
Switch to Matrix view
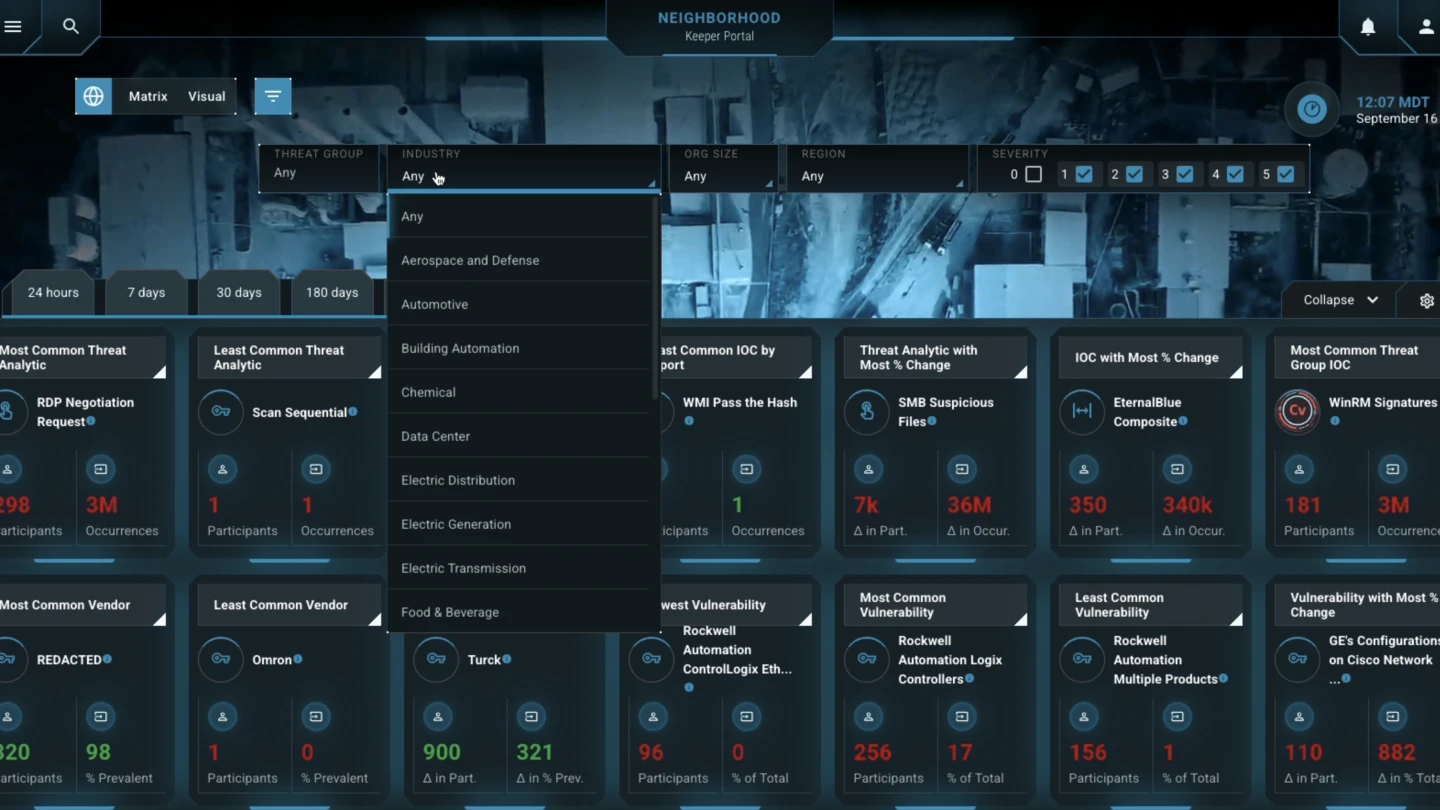(148, 97)
